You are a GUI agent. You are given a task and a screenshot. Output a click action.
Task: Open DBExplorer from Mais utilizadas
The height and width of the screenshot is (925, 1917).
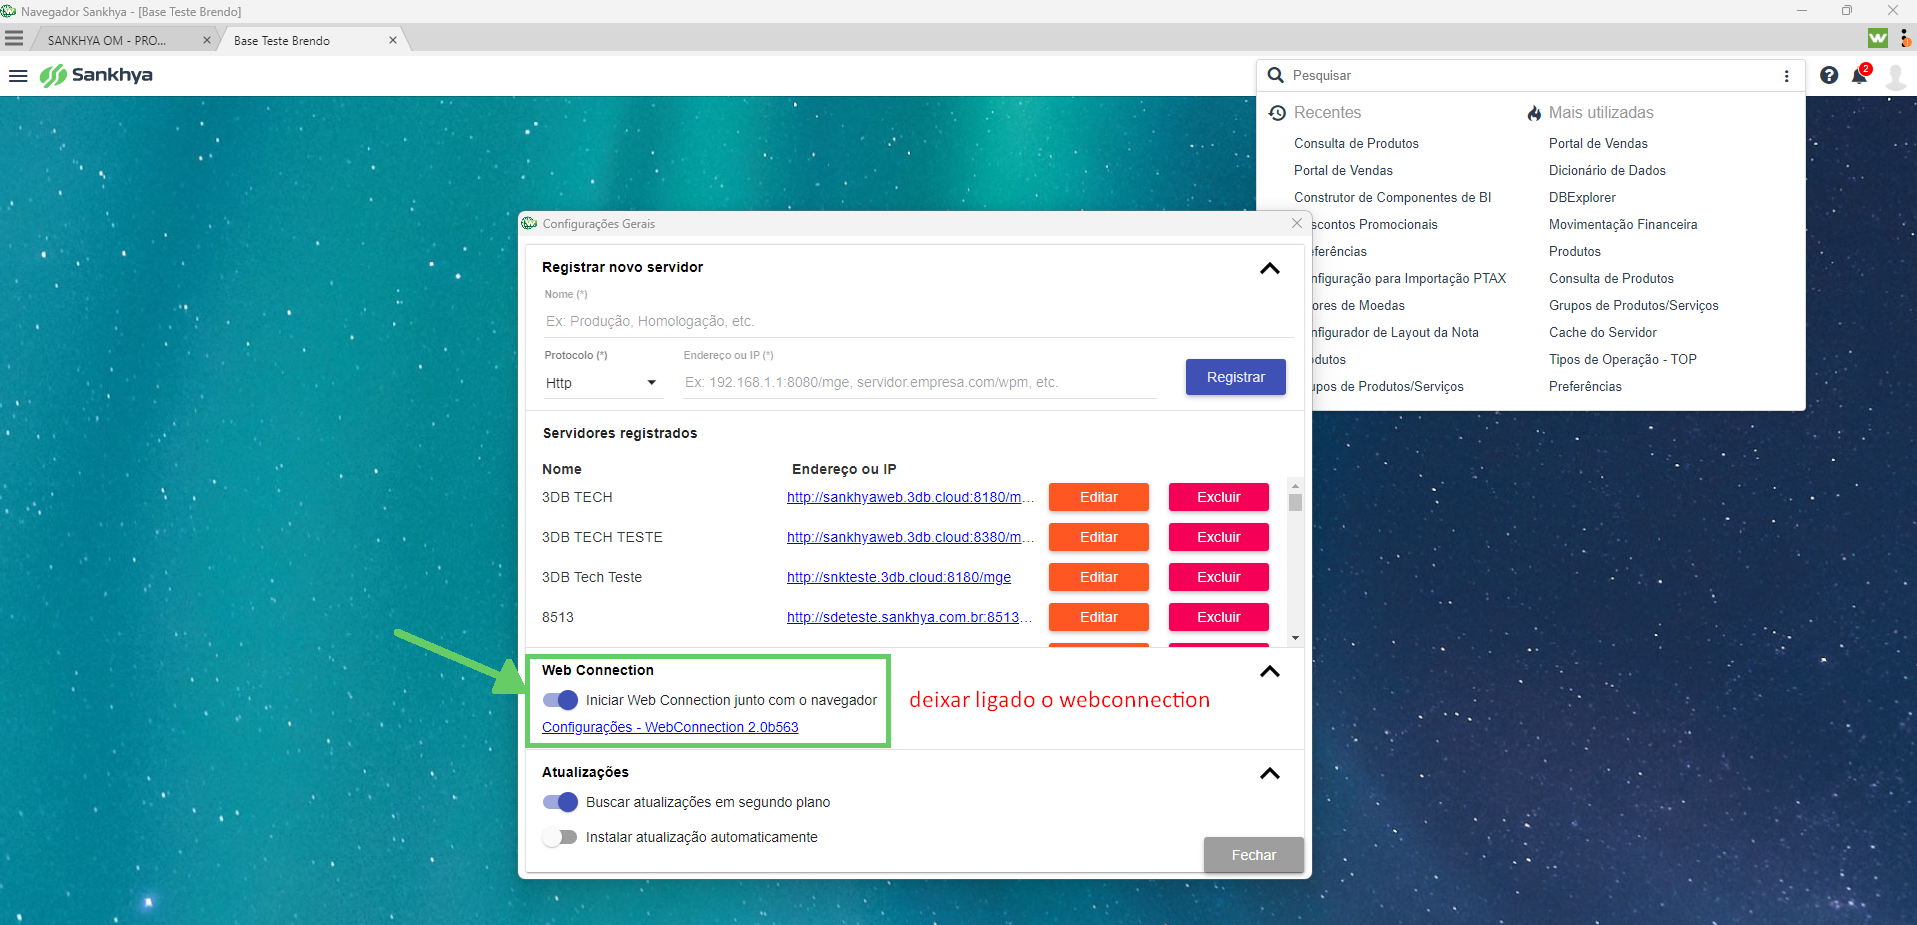(x=1582, y=197)
